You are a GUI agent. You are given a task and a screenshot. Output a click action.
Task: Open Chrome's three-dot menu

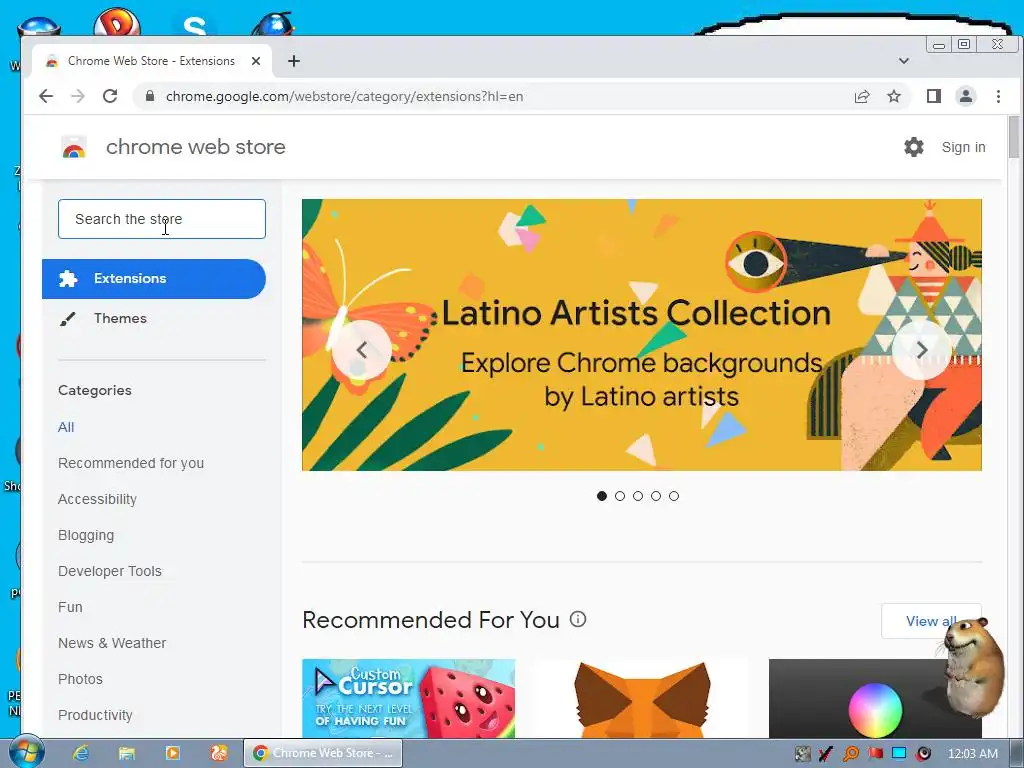point(999,97)
